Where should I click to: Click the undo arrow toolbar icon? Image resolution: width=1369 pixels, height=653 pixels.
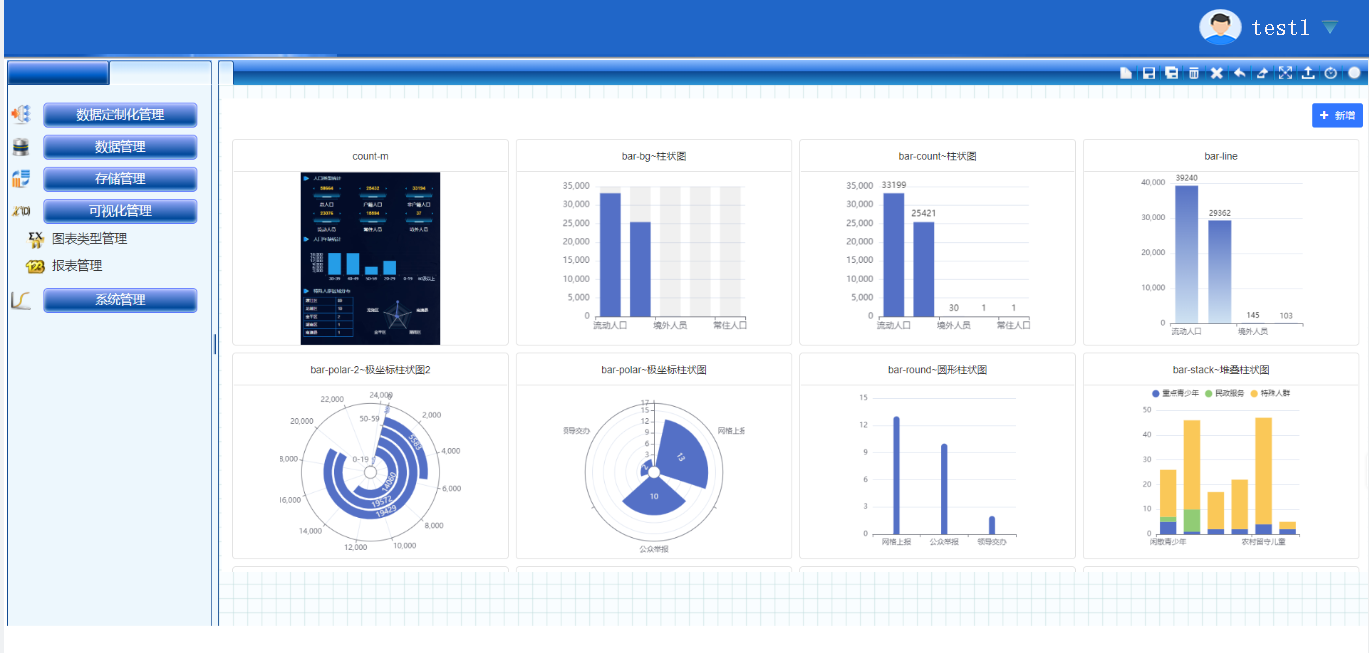(1240, 73)
